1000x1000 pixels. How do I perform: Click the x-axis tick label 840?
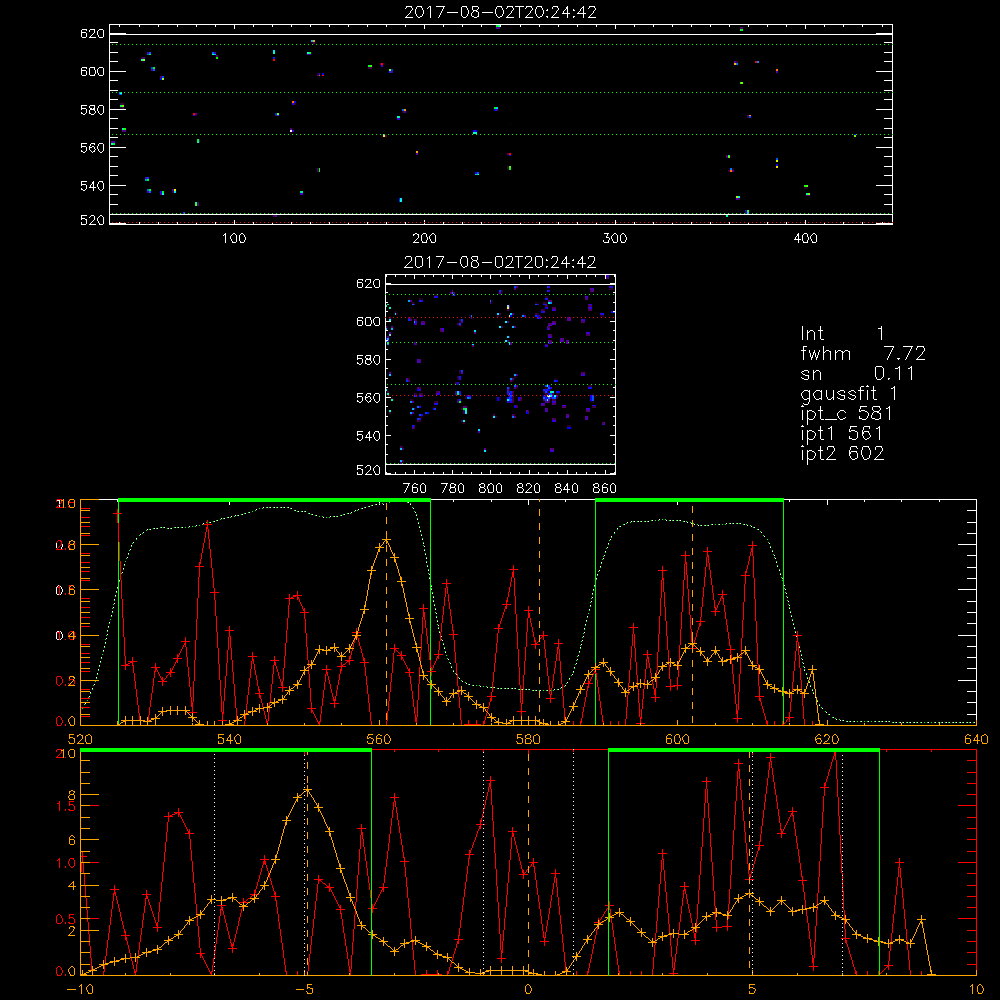coord(566,489)
